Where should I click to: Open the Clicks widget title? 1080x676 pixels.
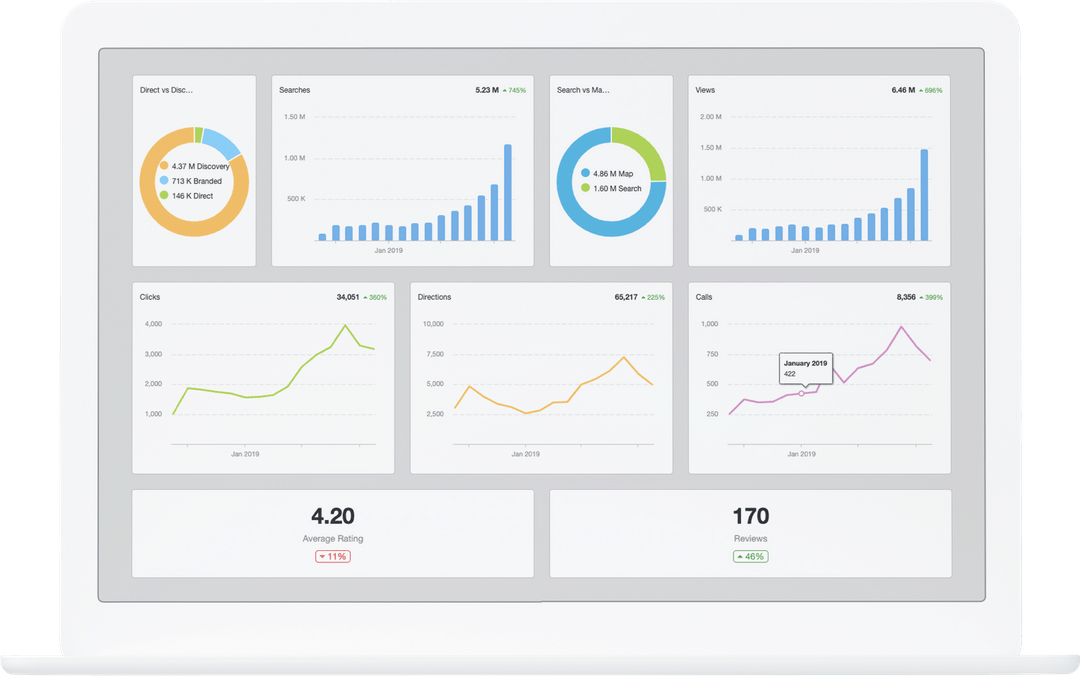click(x=150, y=297)
